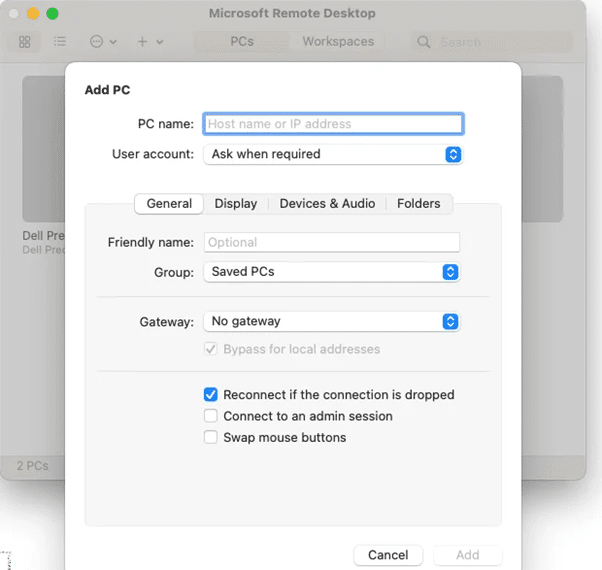Click the search magnifier icon
This screenshot has width=602, height=570.
tap(423, 41)
